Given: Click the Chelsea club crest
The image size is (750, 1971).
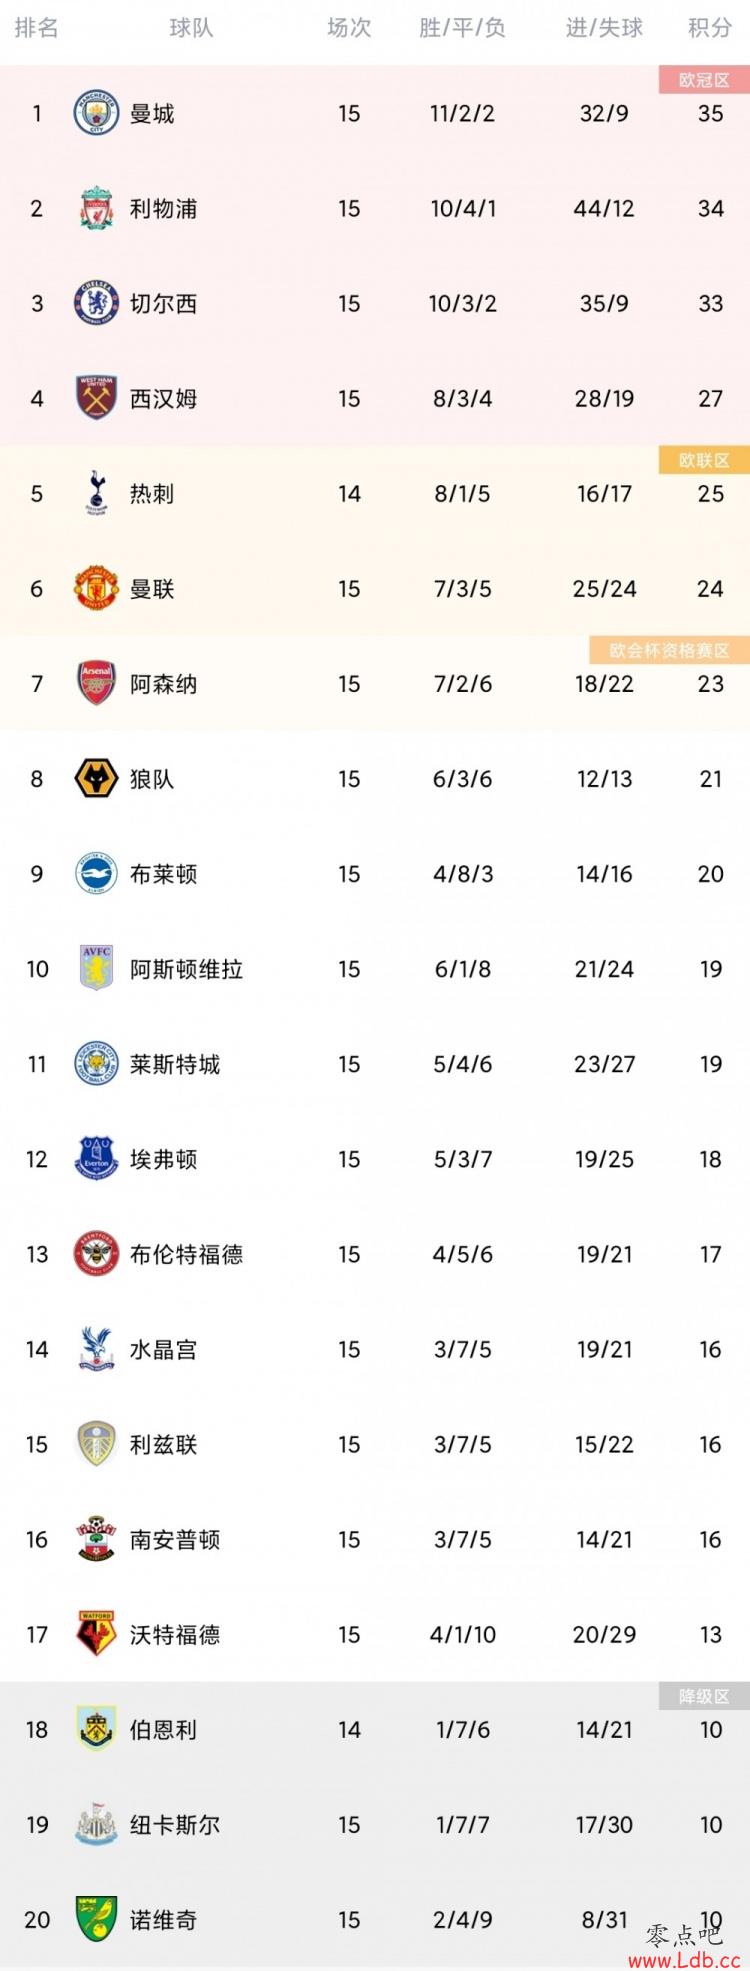Looking at the screenshot, I should (x=97, y=303).
